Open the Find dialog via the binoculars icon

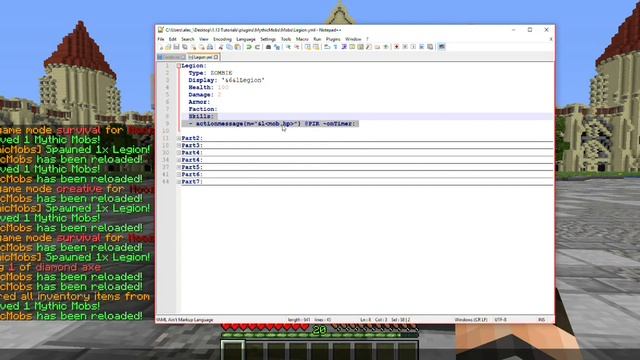click(268, 47)
